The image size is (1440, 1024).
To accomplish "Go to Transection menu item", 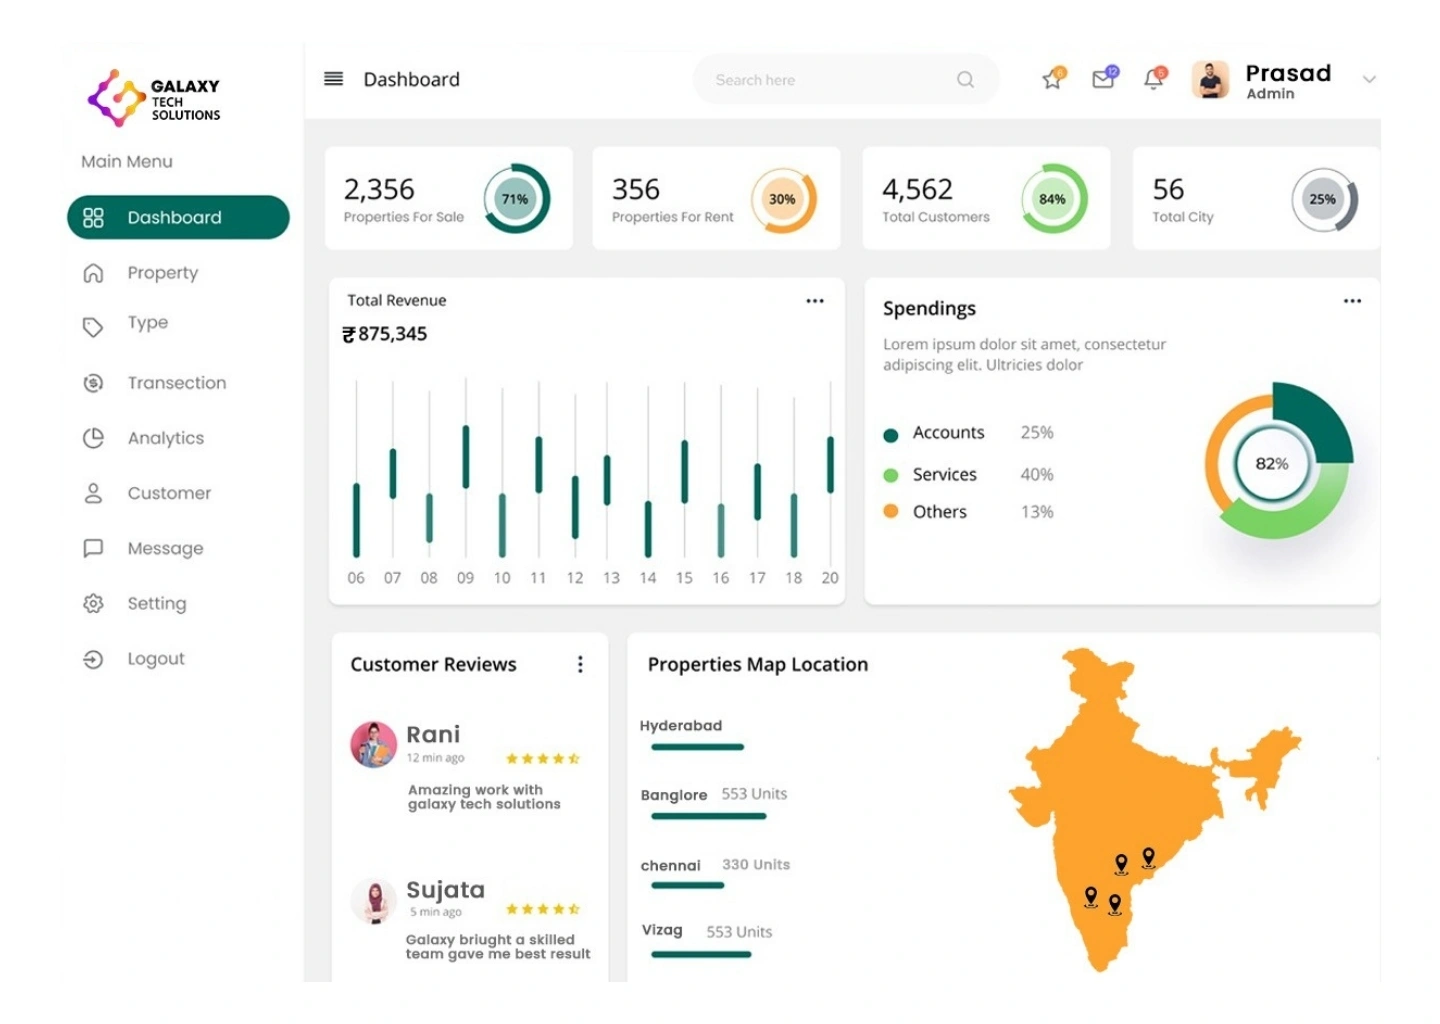I will (176, 383).
